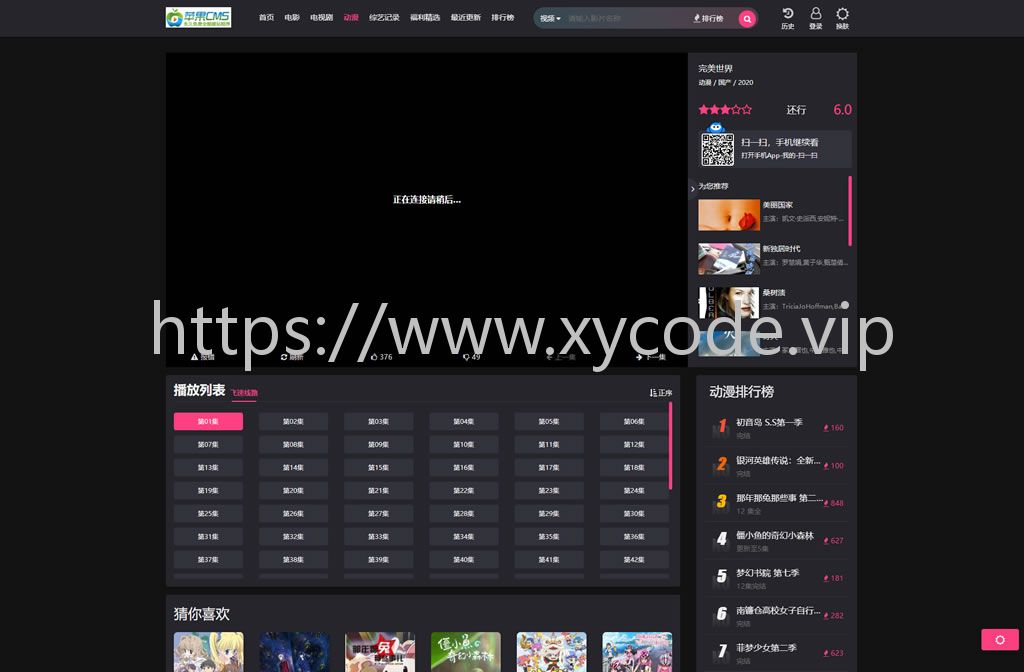Click the thumbs-up button showing 376

pyautogui.click(x=381, y=357)
